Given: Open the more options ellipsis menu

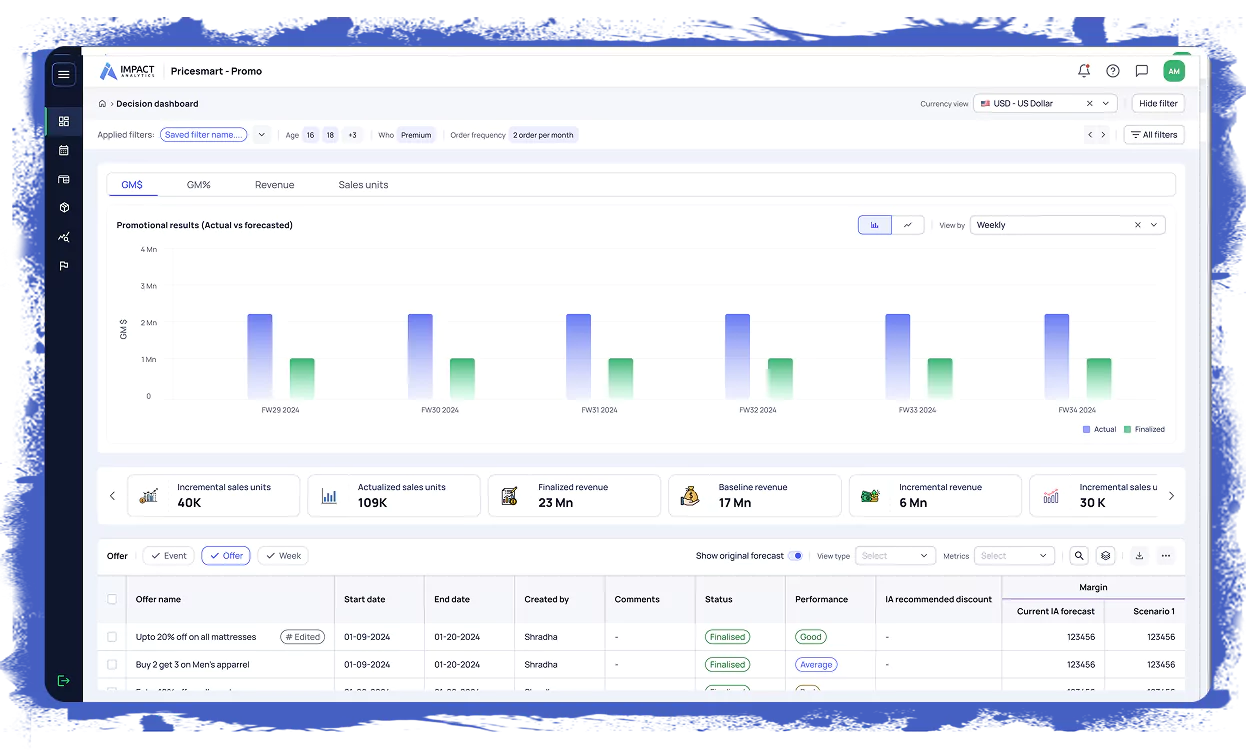Looking at the screenshot, I should tap(1166, 556).
